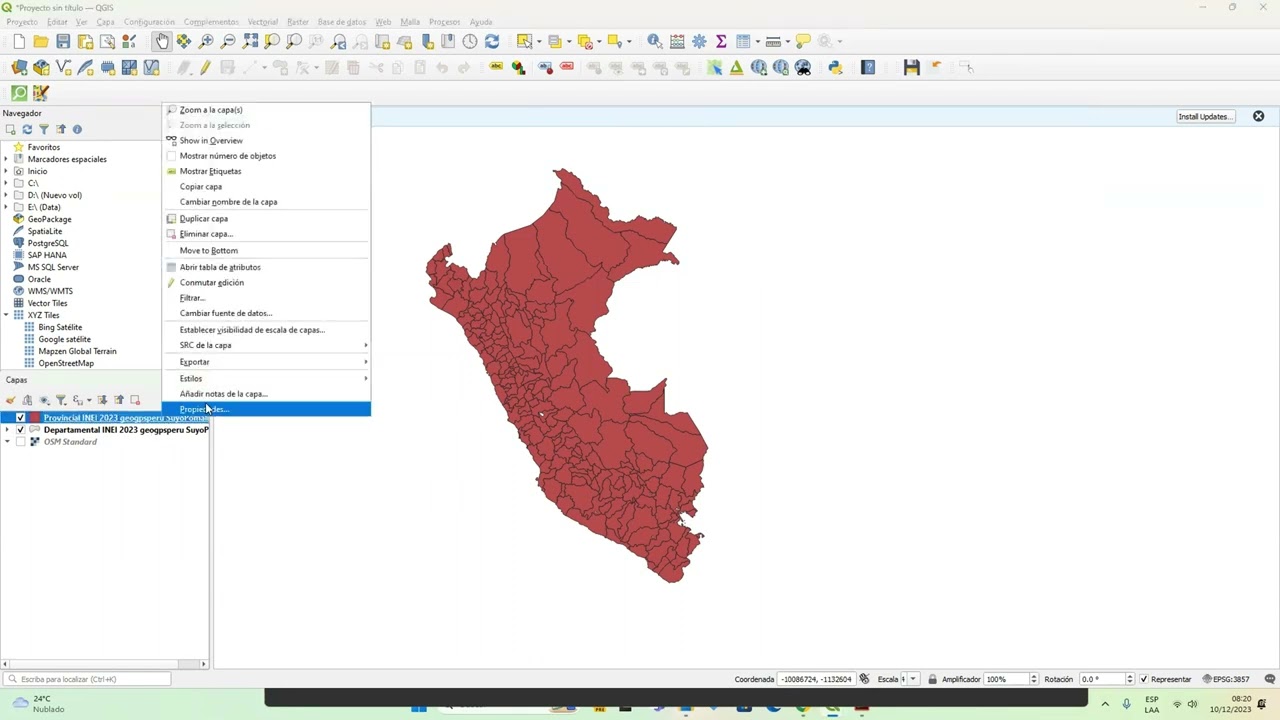Collapse the XYZ Tiles node
This screenshot has width=1280, height=720.
click(x=6, y=315)
